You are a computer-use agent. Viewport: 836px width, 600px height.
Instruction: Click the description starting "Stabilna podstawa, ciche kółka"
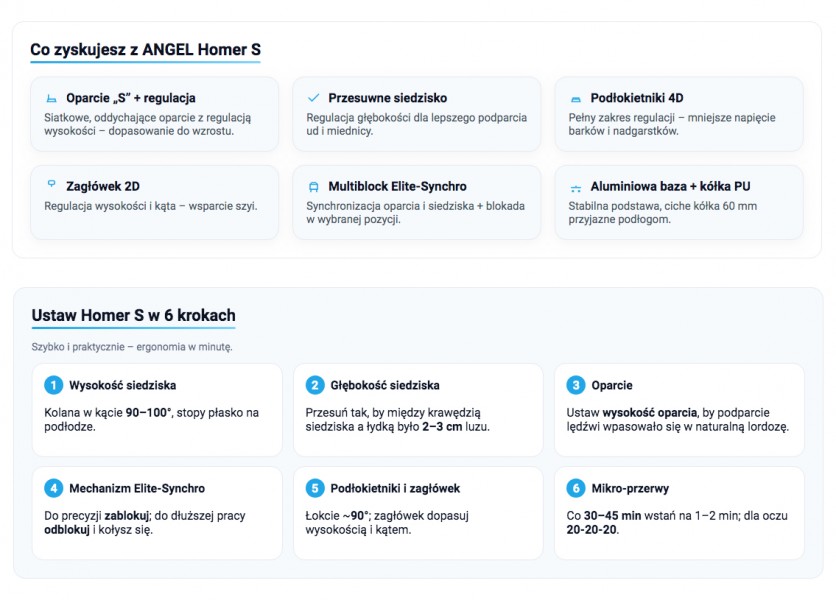(663, 212)
